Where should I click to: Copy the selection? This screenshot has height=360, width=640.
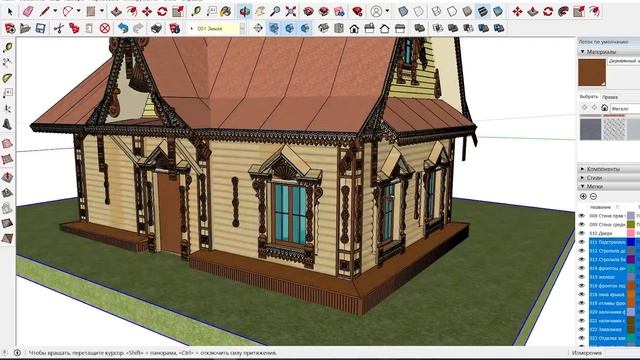[74, 28]
